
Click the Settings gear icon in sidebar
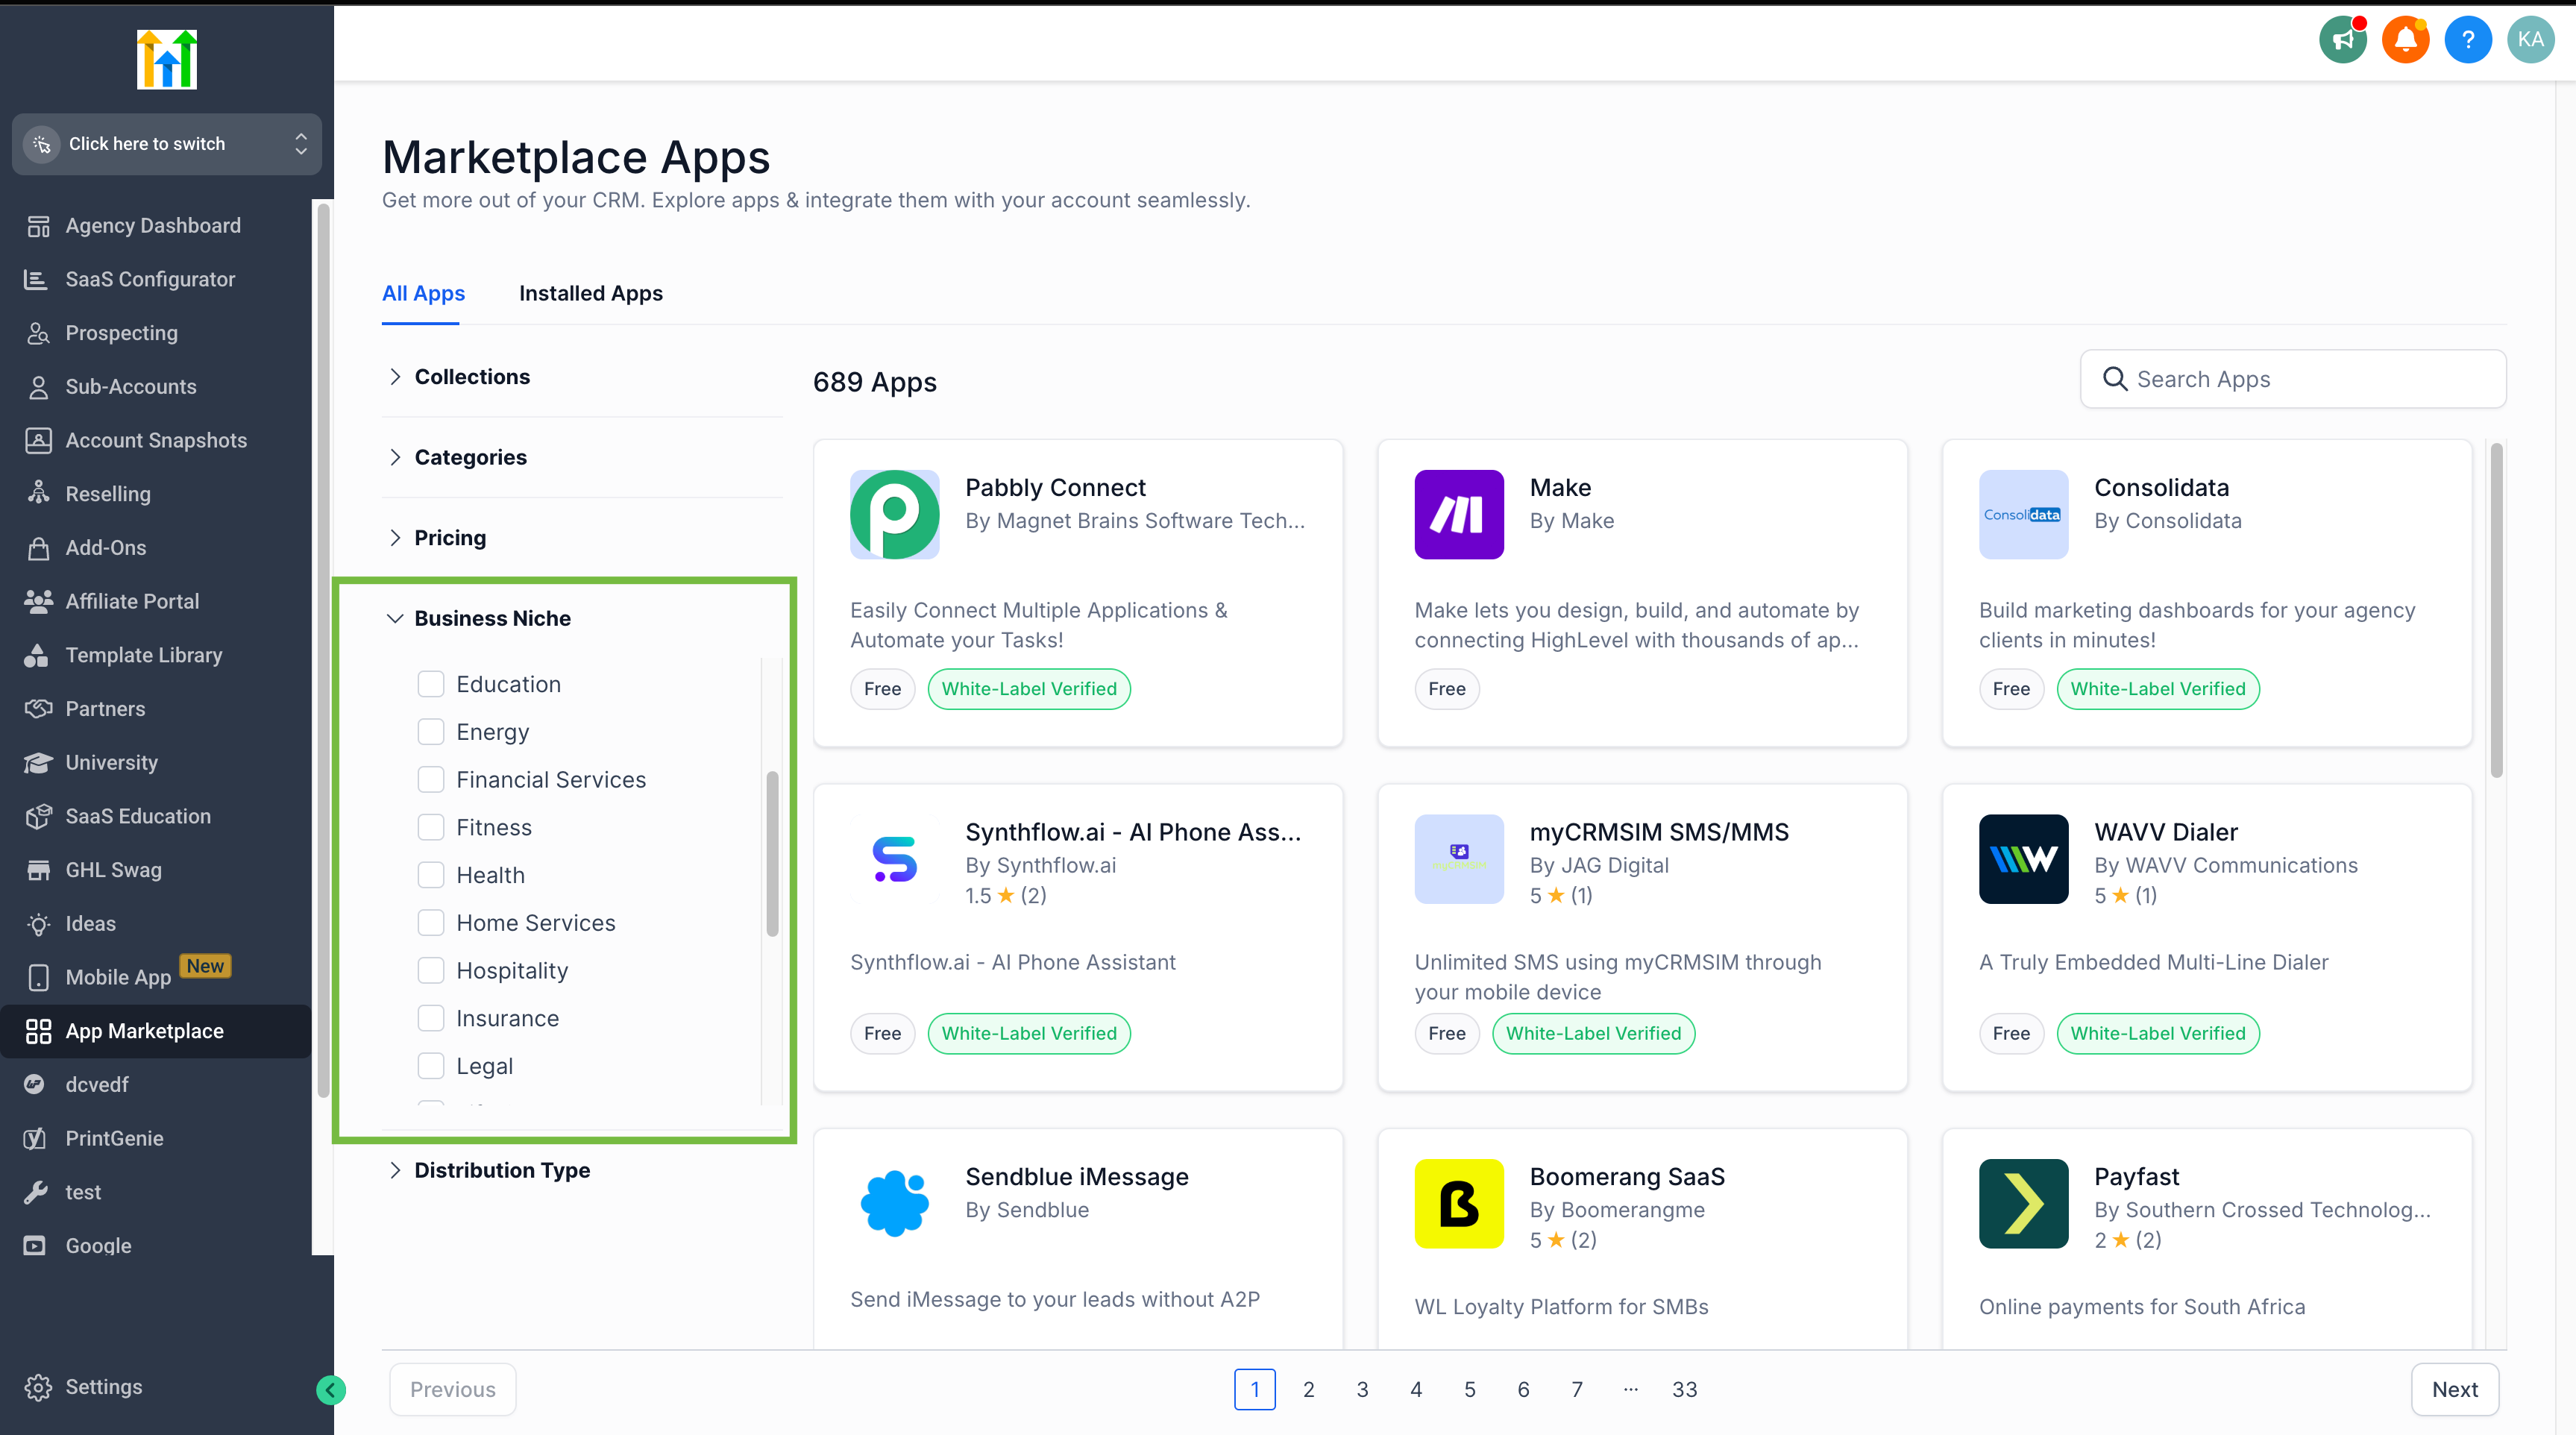38,1387
